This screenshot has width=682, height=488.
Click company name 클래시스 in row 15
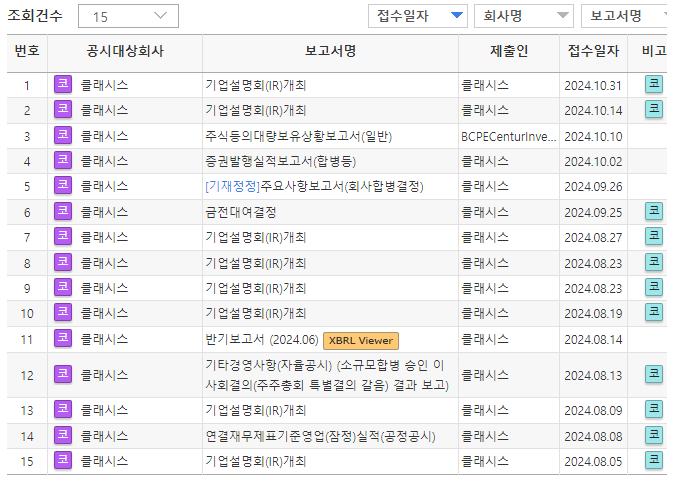point(104,461)
